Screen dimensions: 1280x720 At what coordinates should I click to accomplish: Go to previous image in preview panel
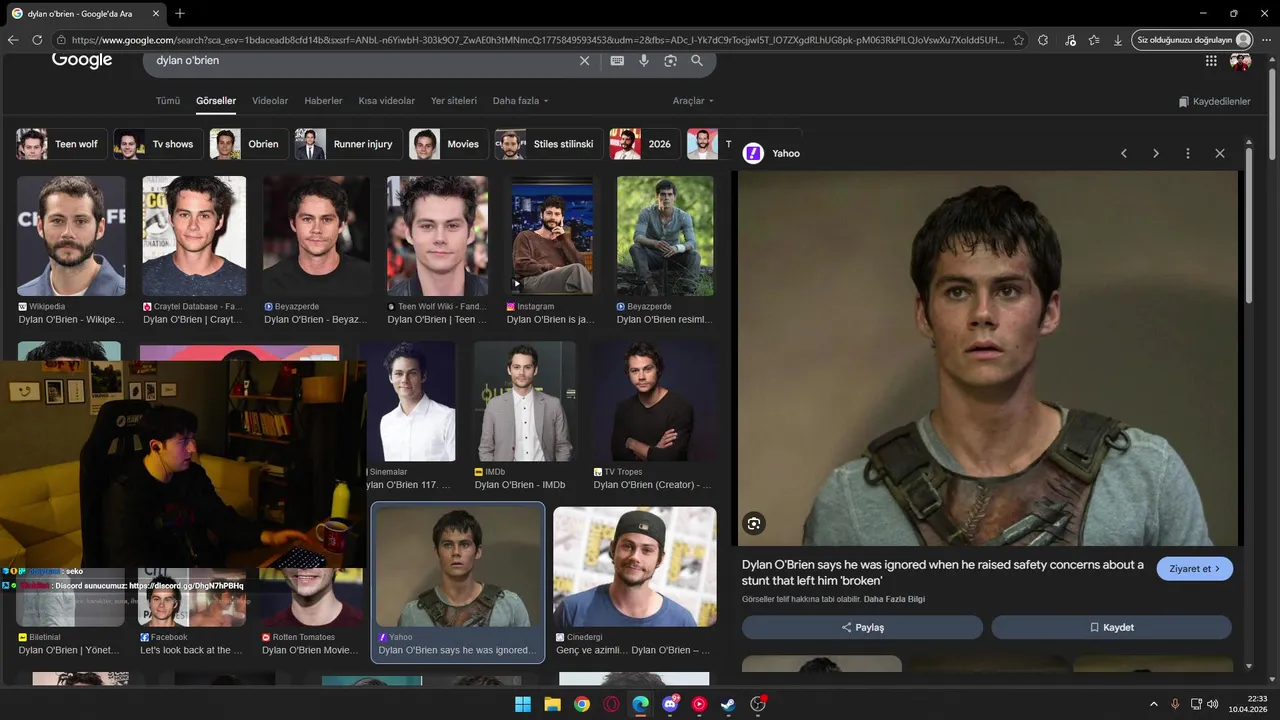click(1124, 153)
